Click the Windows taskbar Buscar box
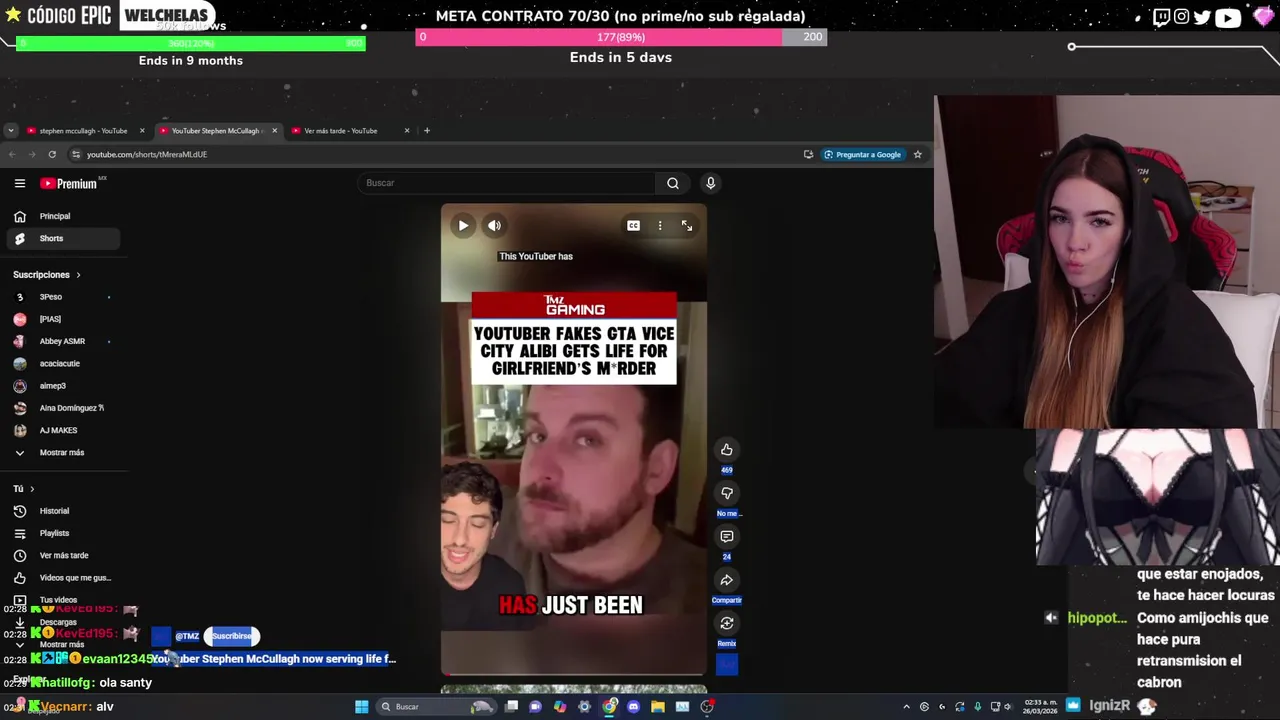 point(436,707)
